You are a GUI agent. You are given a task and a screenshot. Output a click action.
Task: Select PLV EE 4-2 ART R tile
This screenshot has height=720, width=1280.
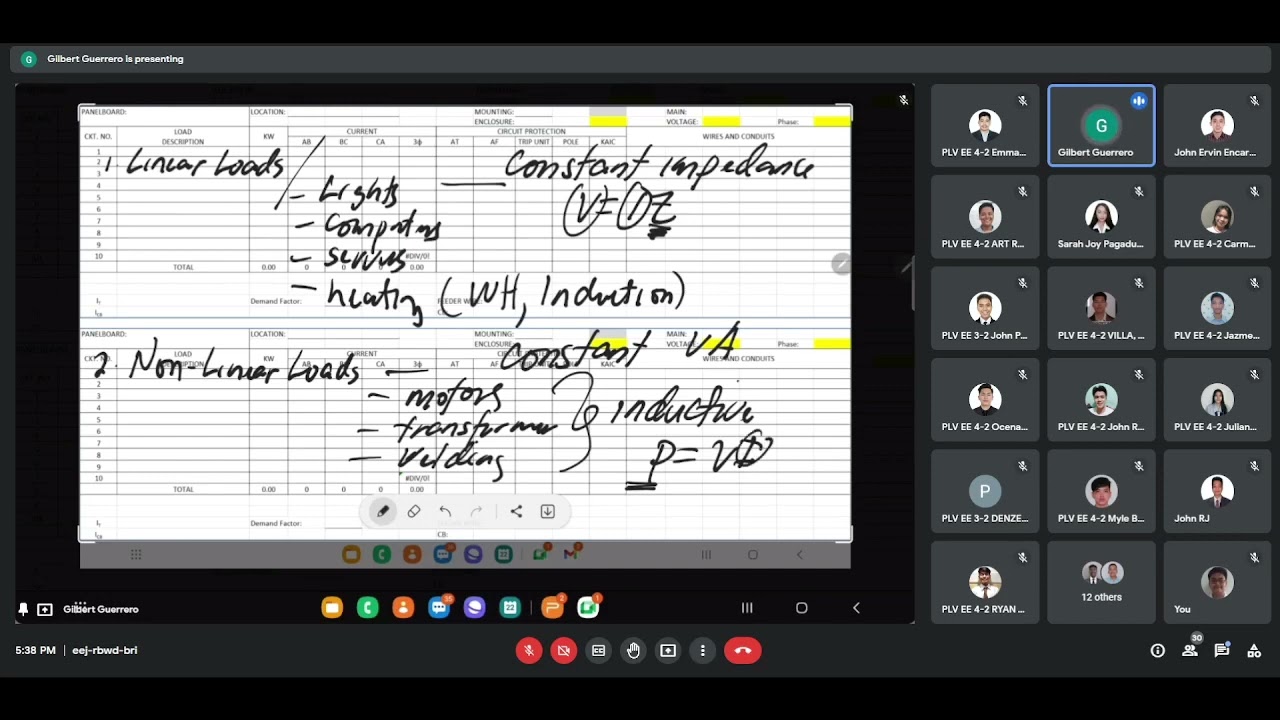click(985, 217)
